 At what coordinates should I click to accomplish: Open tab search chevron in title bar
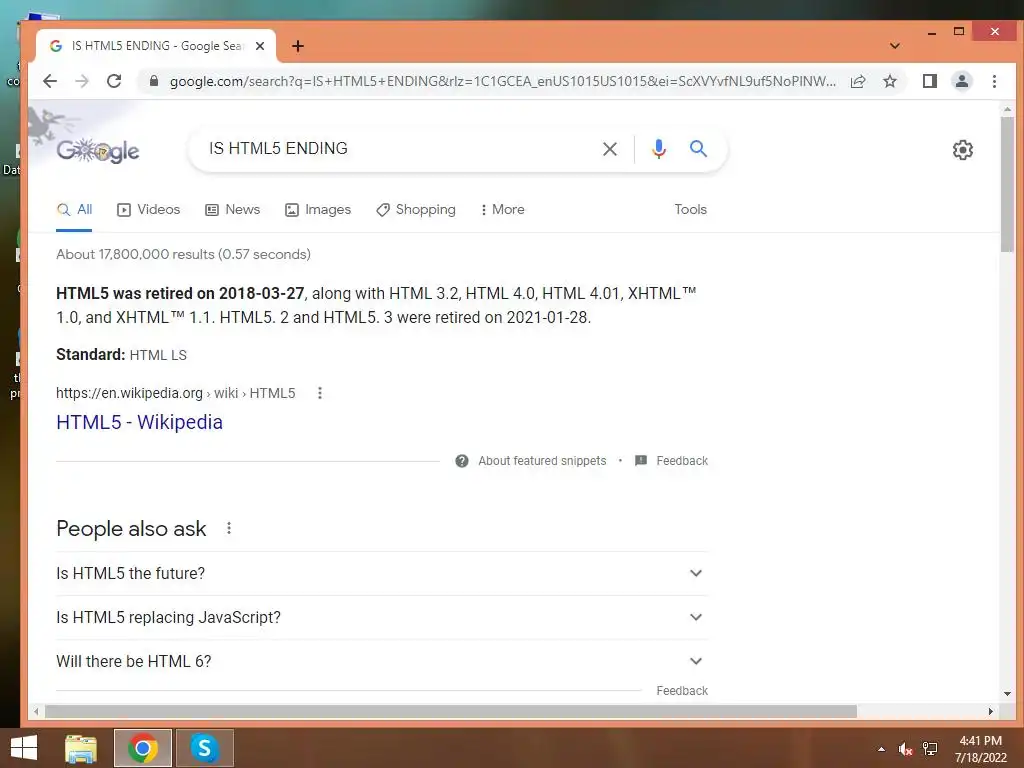click(x=895, y=46)
